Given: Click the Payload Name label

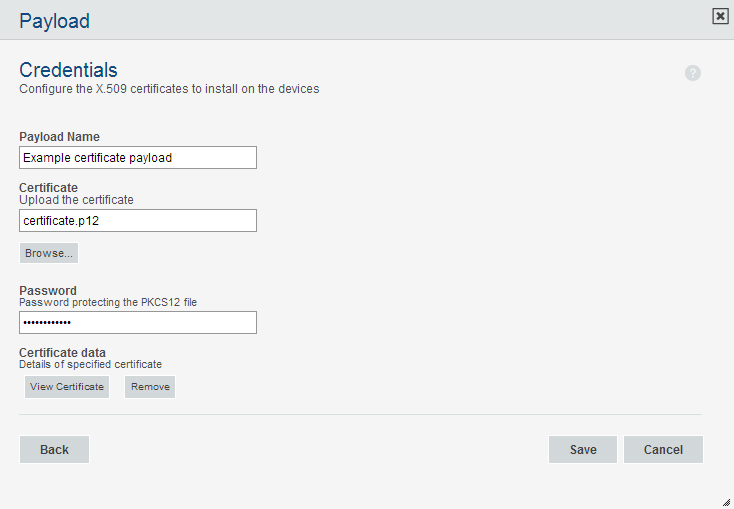Looking at the screenshot, I should 59,137.
